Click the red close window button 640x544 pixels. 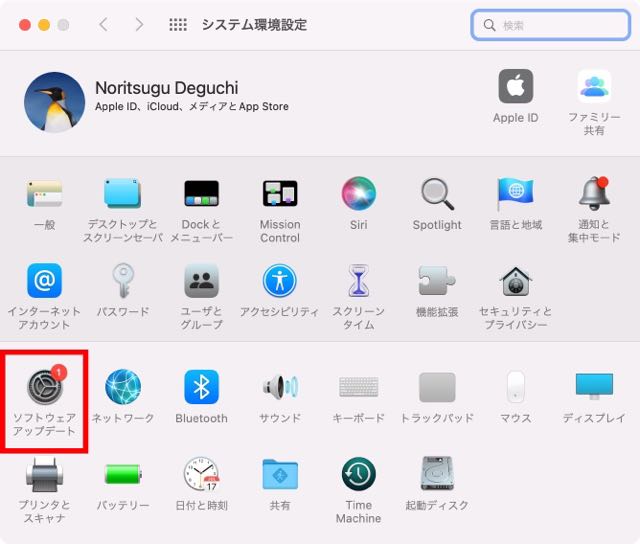25,25
